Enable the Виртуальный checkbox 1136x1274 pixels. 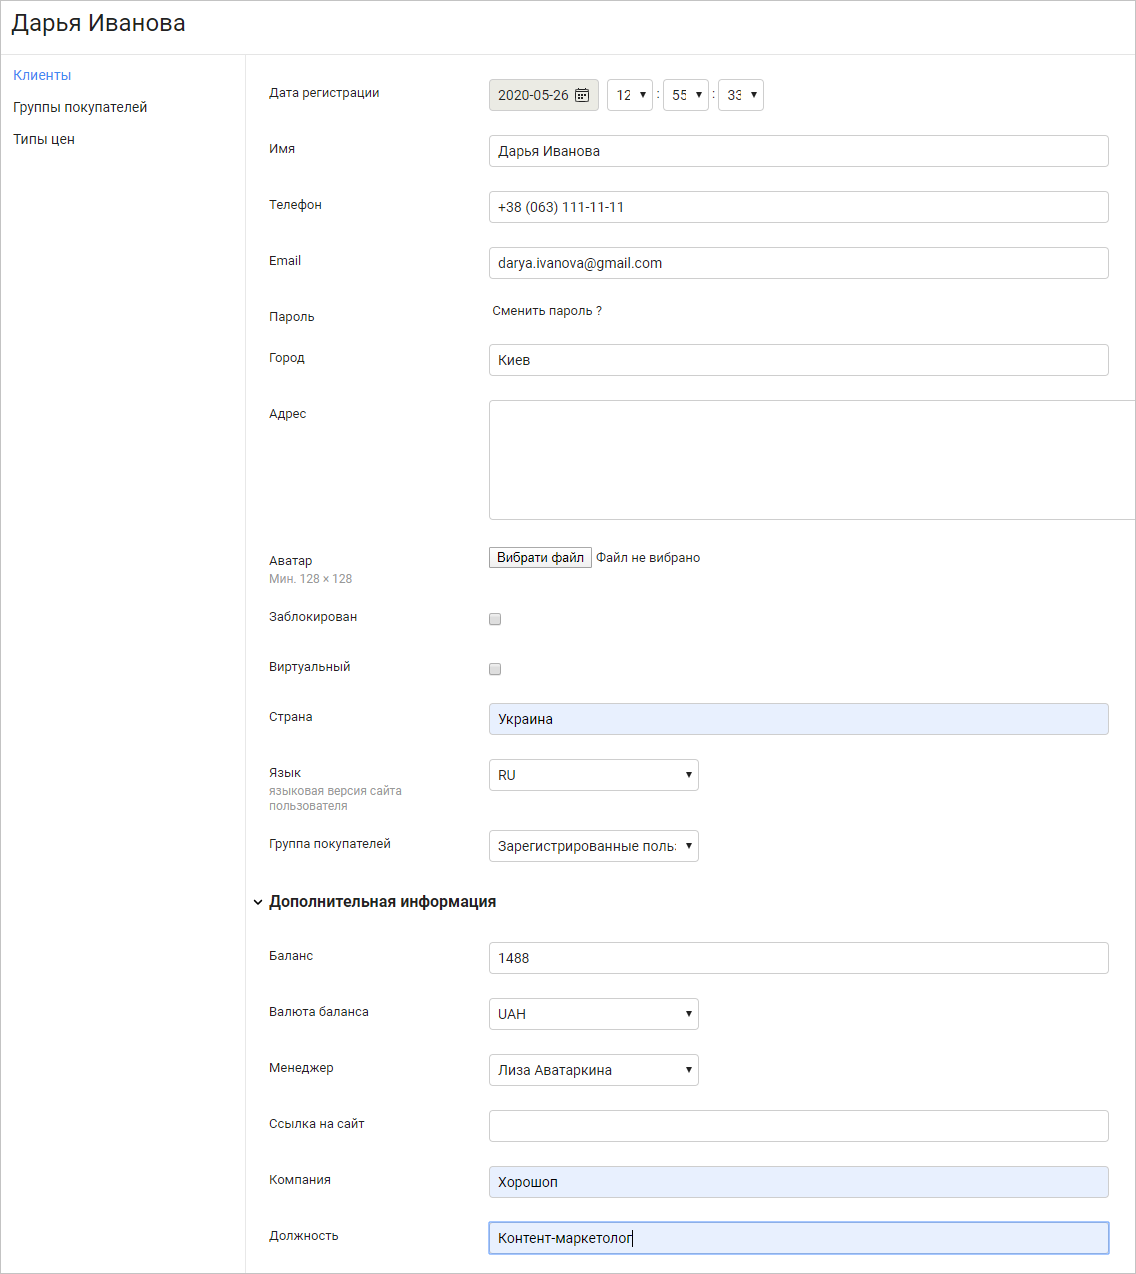click(x=495, y=669)
